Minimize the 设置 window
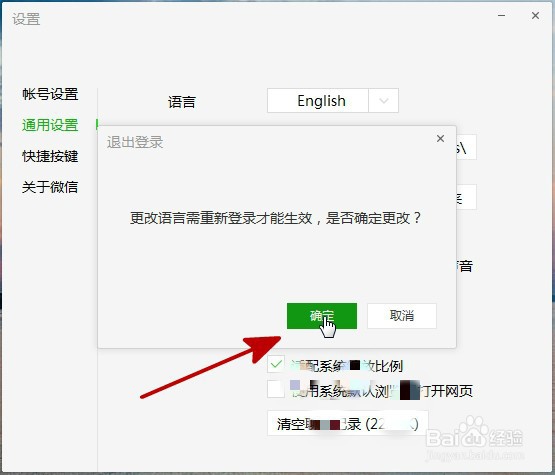 [502, 16]
